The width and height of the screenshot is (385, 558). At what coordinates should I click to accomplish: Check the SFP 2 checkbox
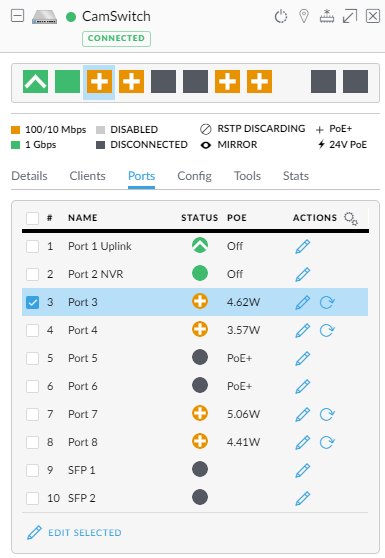pos(32,498)
